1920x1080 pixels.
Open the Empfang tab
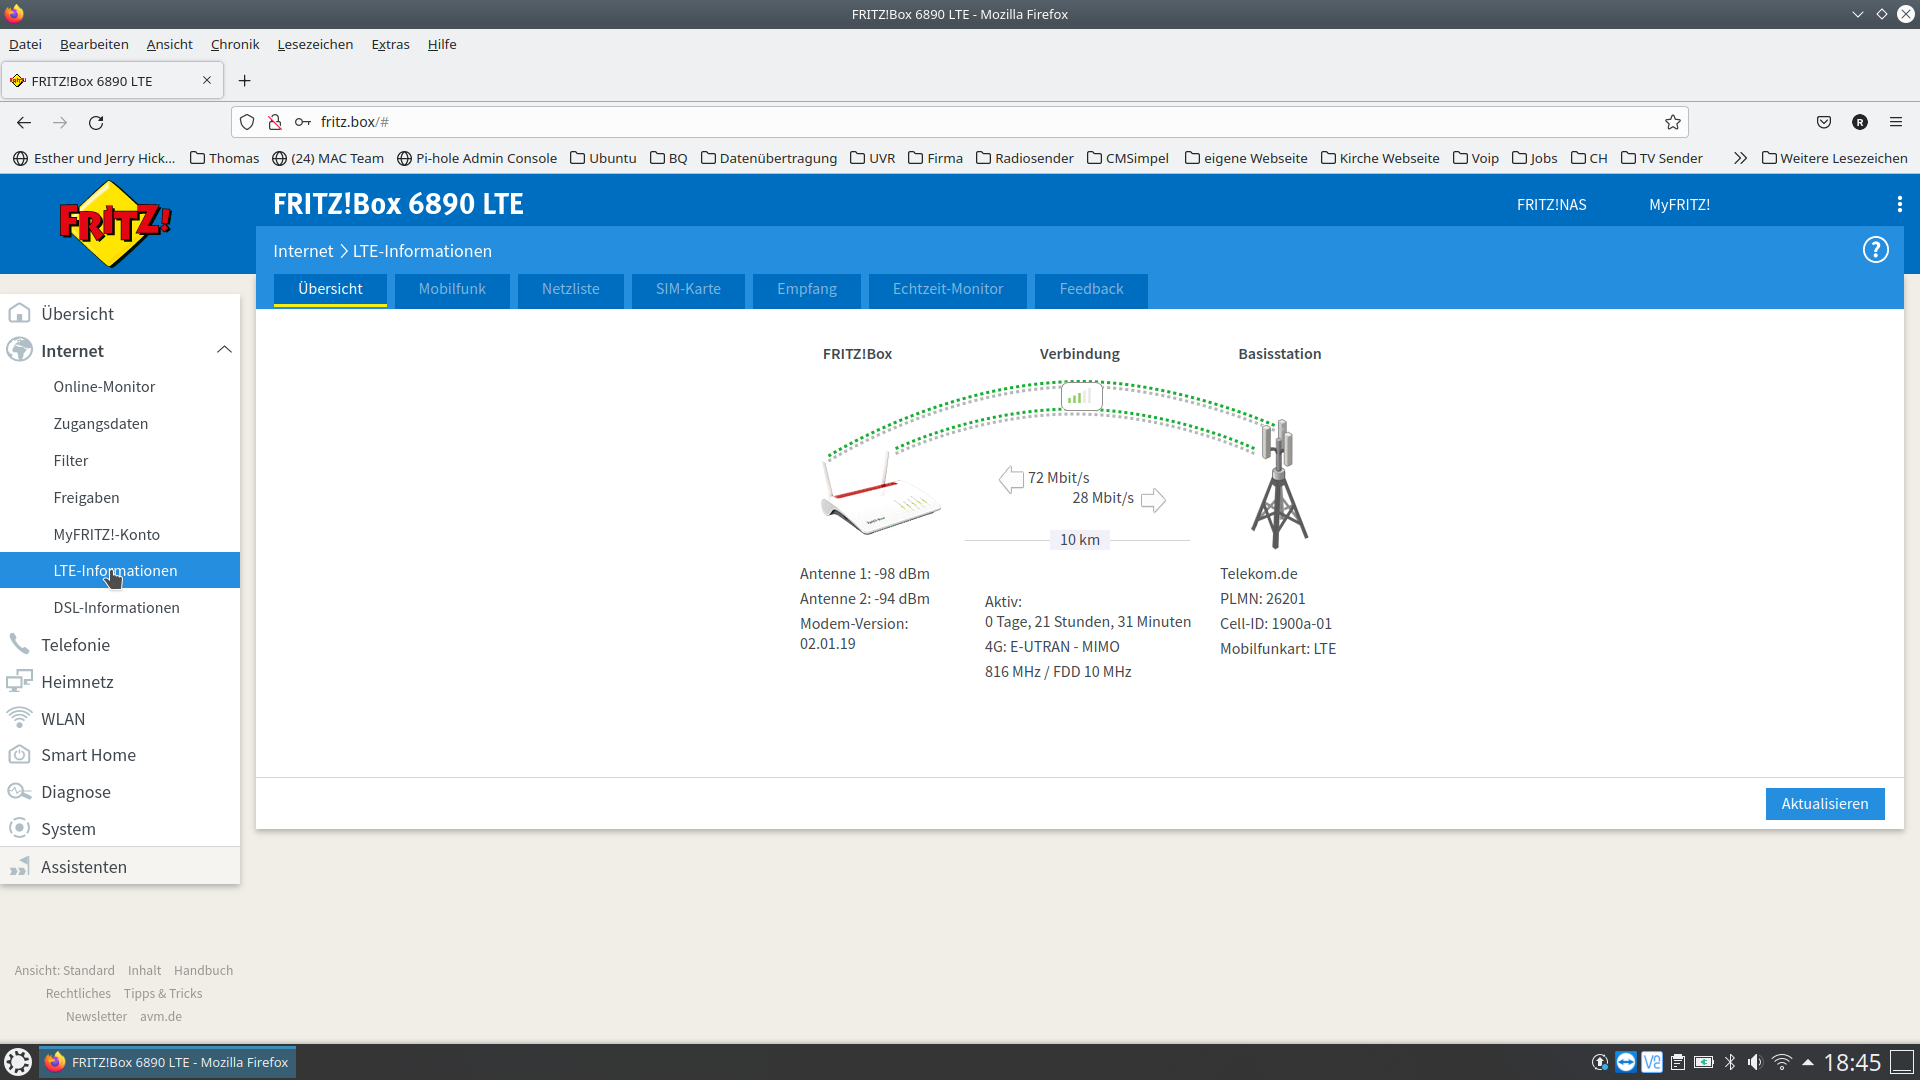[x=807, y=289]
